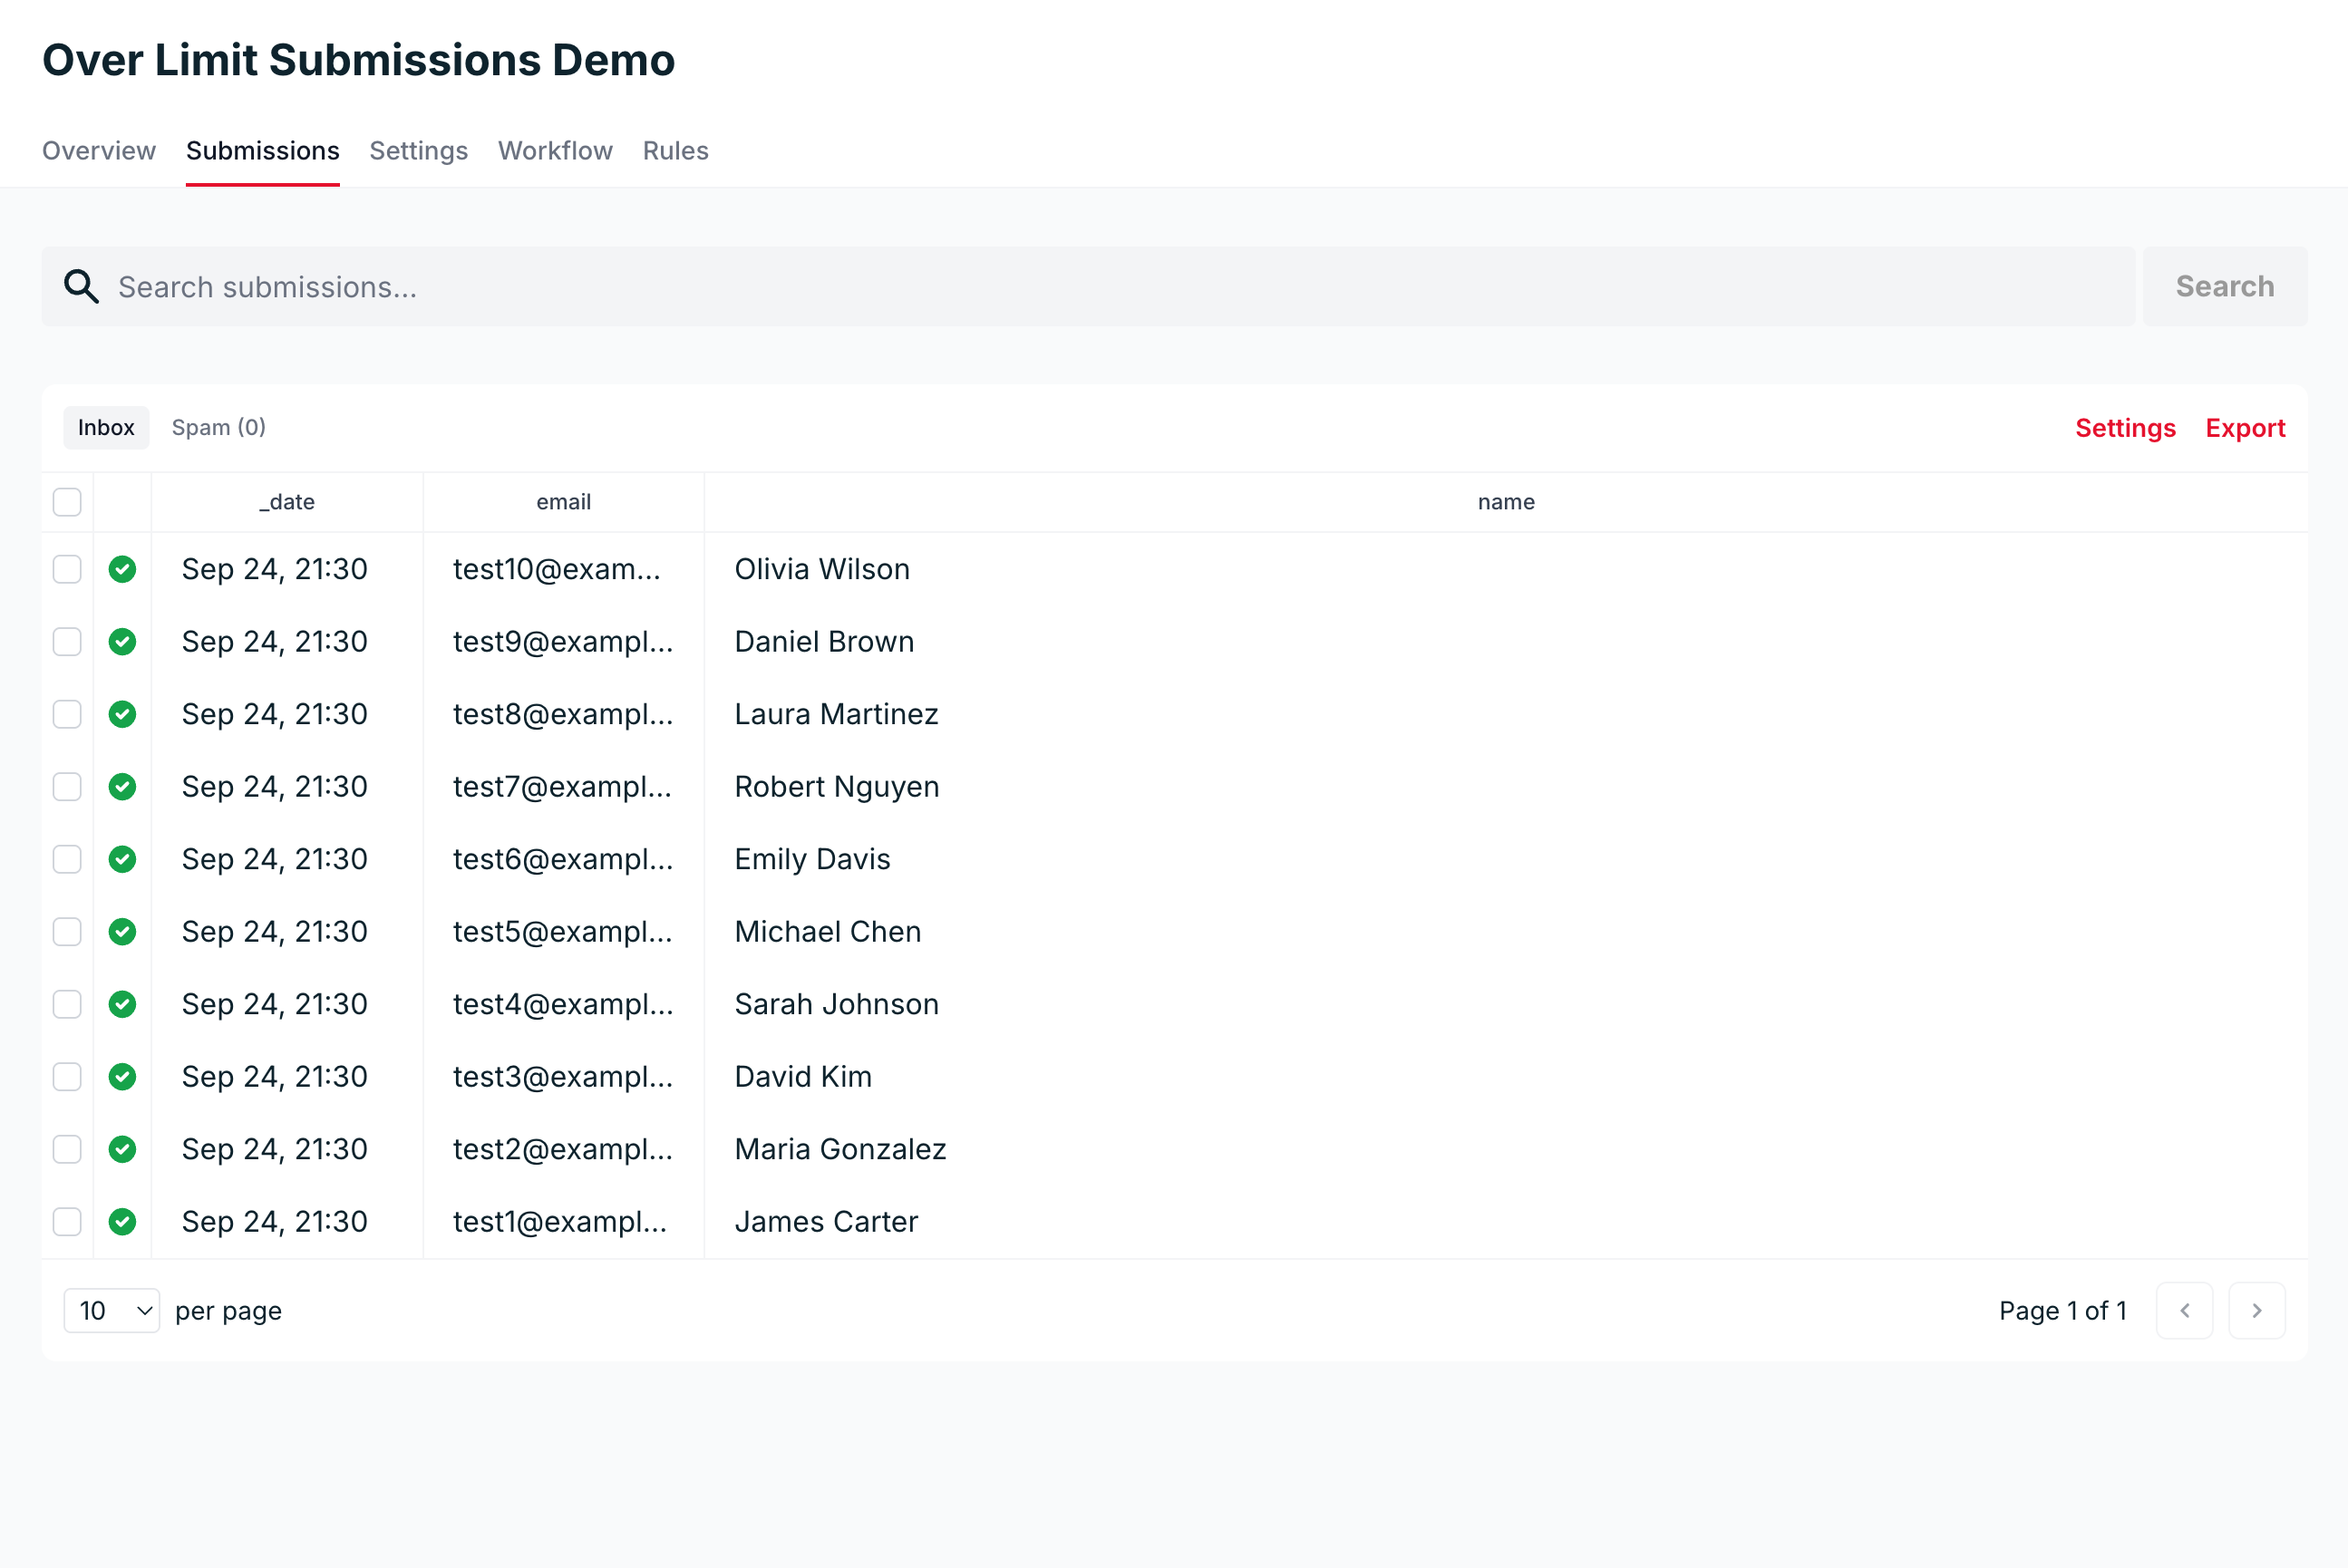
Task: Open the Submissions tab
Action: tap(263, 151)
